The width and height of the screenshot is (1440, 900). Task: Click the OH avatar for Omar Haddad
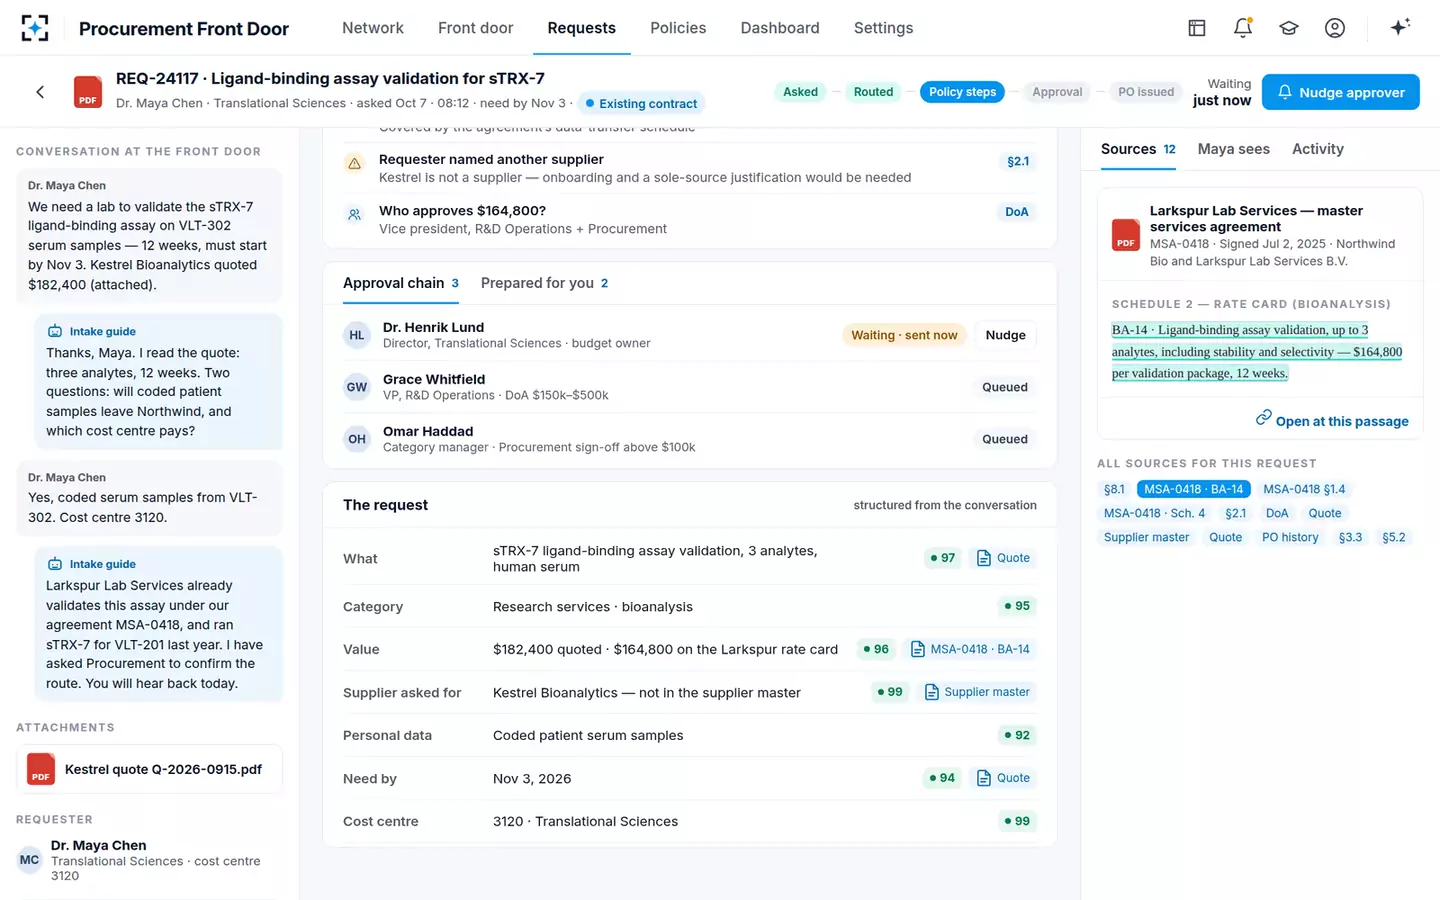click(x=357, y=439)
